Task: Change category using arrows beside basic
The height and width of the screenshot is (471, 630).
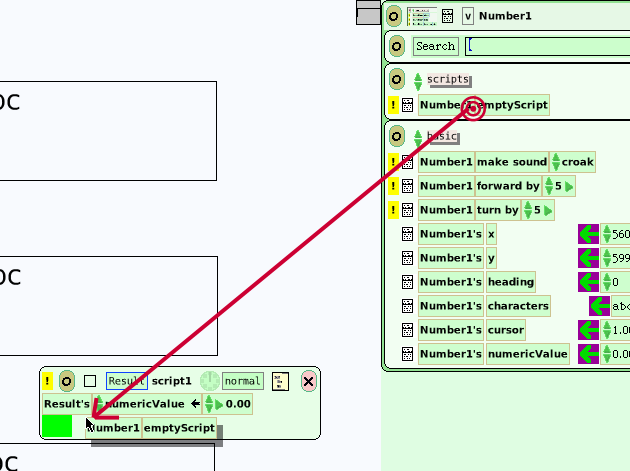Action: pos(418,138)
